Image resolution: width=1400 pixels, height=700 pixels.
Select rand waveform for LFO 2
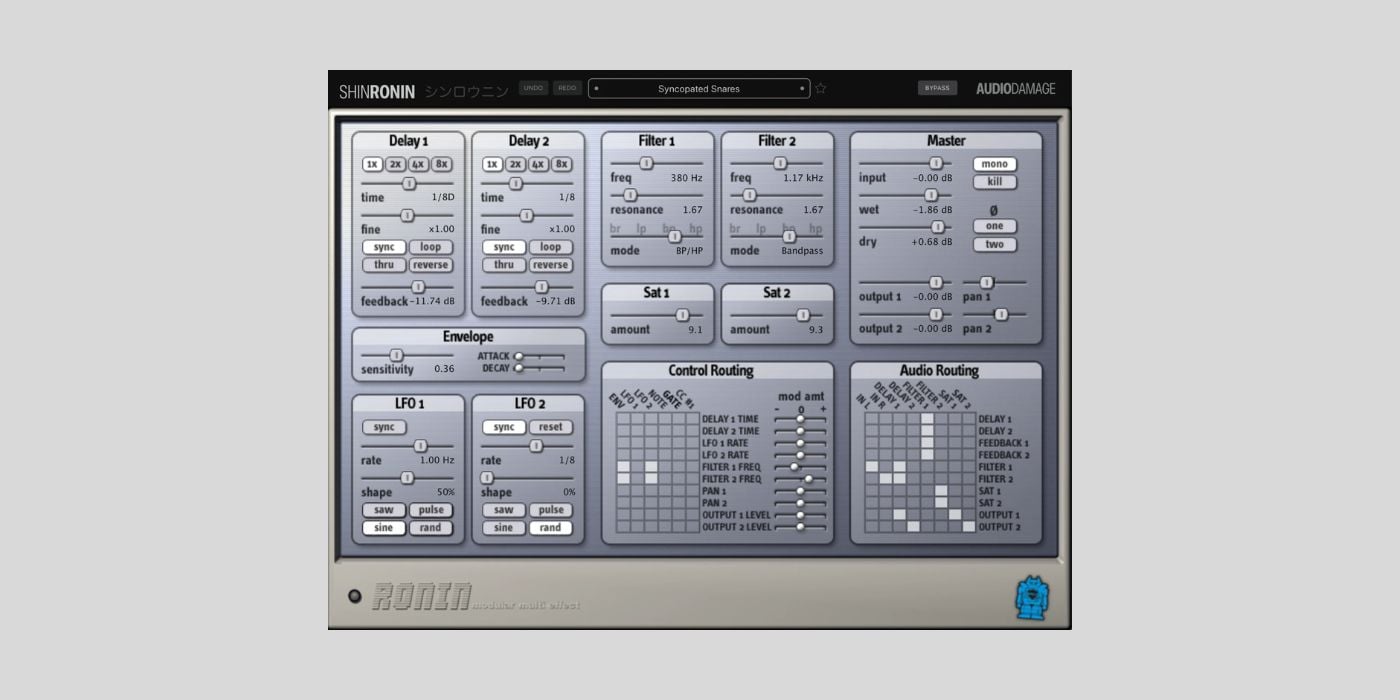pyautogui.click(x=551, y=528)
